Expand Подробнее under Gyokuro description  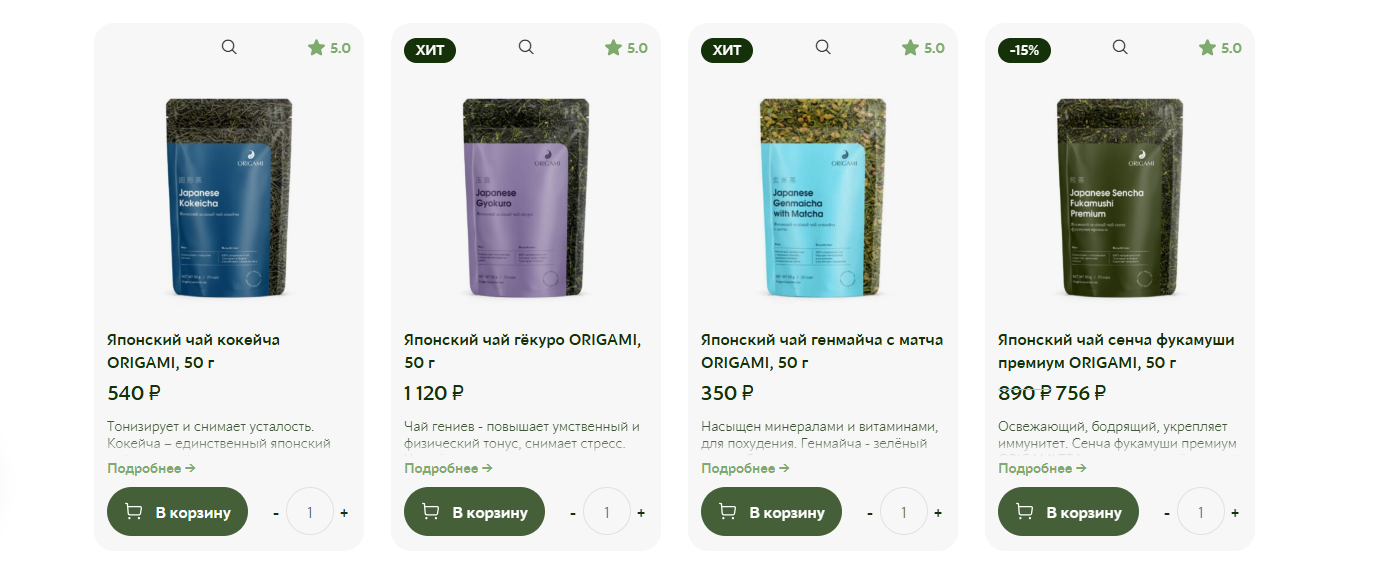pyautogui.click(x=448, y=468)
